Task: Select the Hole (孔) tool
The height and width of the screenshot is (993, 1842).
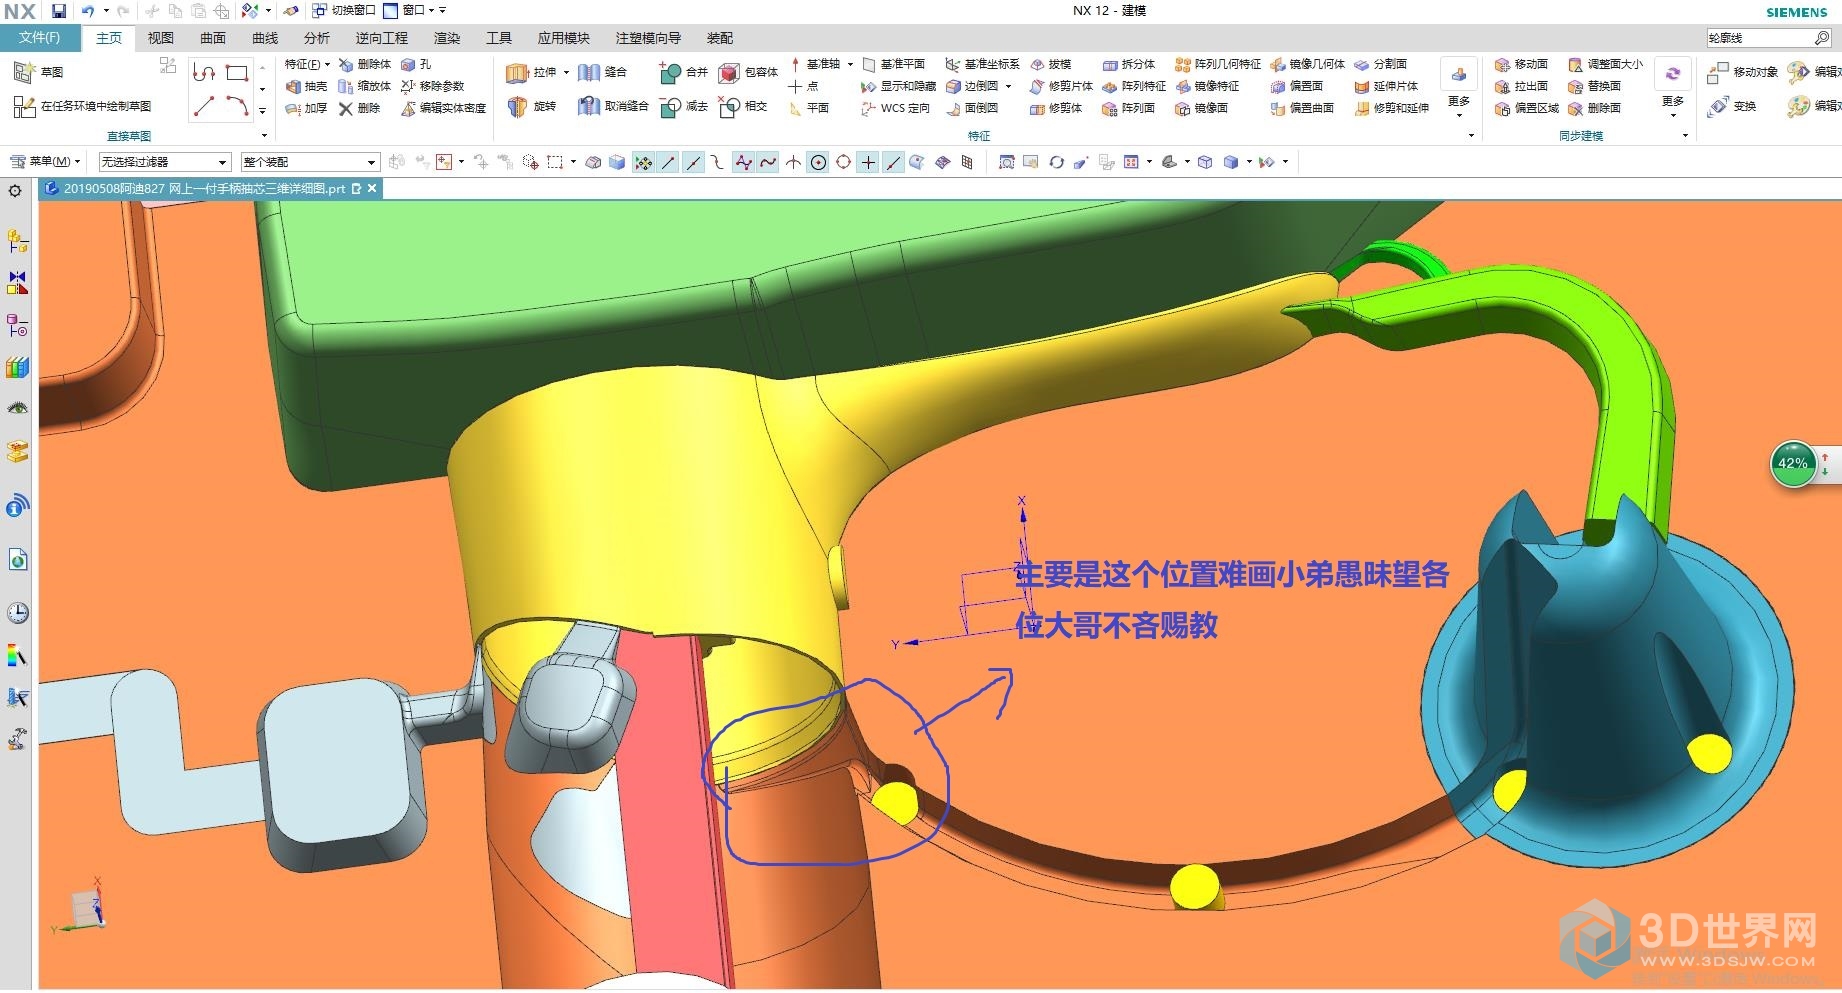Action: tap(416, 64)
